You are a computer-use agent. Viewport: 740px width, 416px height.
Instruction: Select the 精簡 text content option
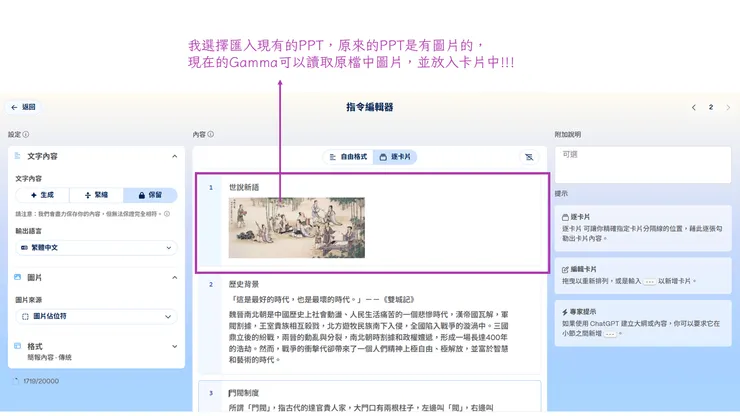(x=96, y=195)
